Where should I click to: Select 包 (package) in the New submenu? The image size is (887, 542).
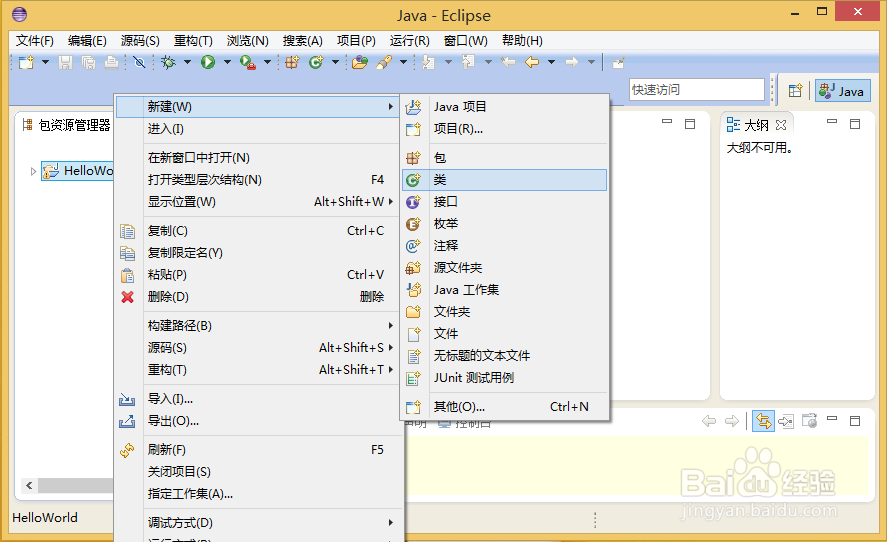pyautogui.click(x=505, y=157)
